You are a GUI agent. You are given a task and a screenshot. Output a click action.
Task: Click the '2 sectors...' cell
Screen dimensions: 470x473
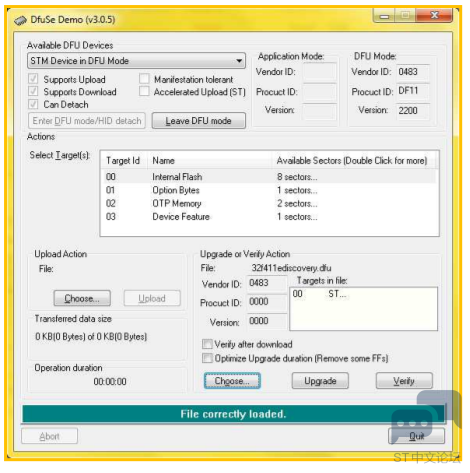(297, 204)
